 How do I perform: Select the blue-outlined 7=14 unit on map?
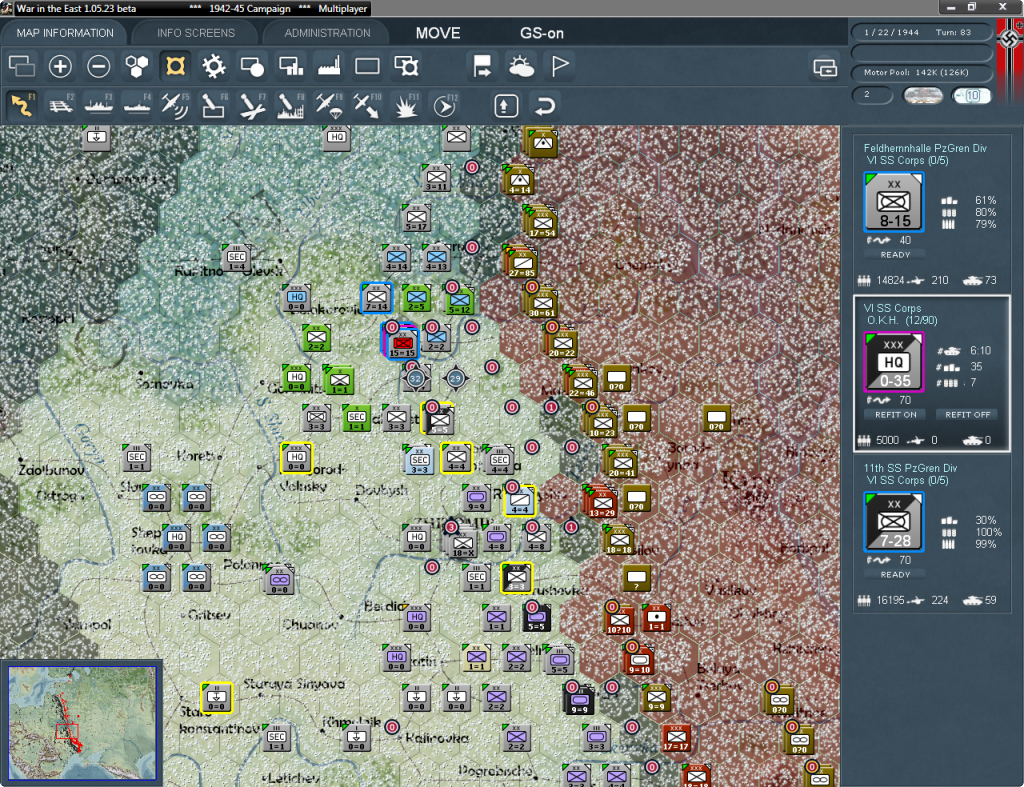[x=377, y=298]
